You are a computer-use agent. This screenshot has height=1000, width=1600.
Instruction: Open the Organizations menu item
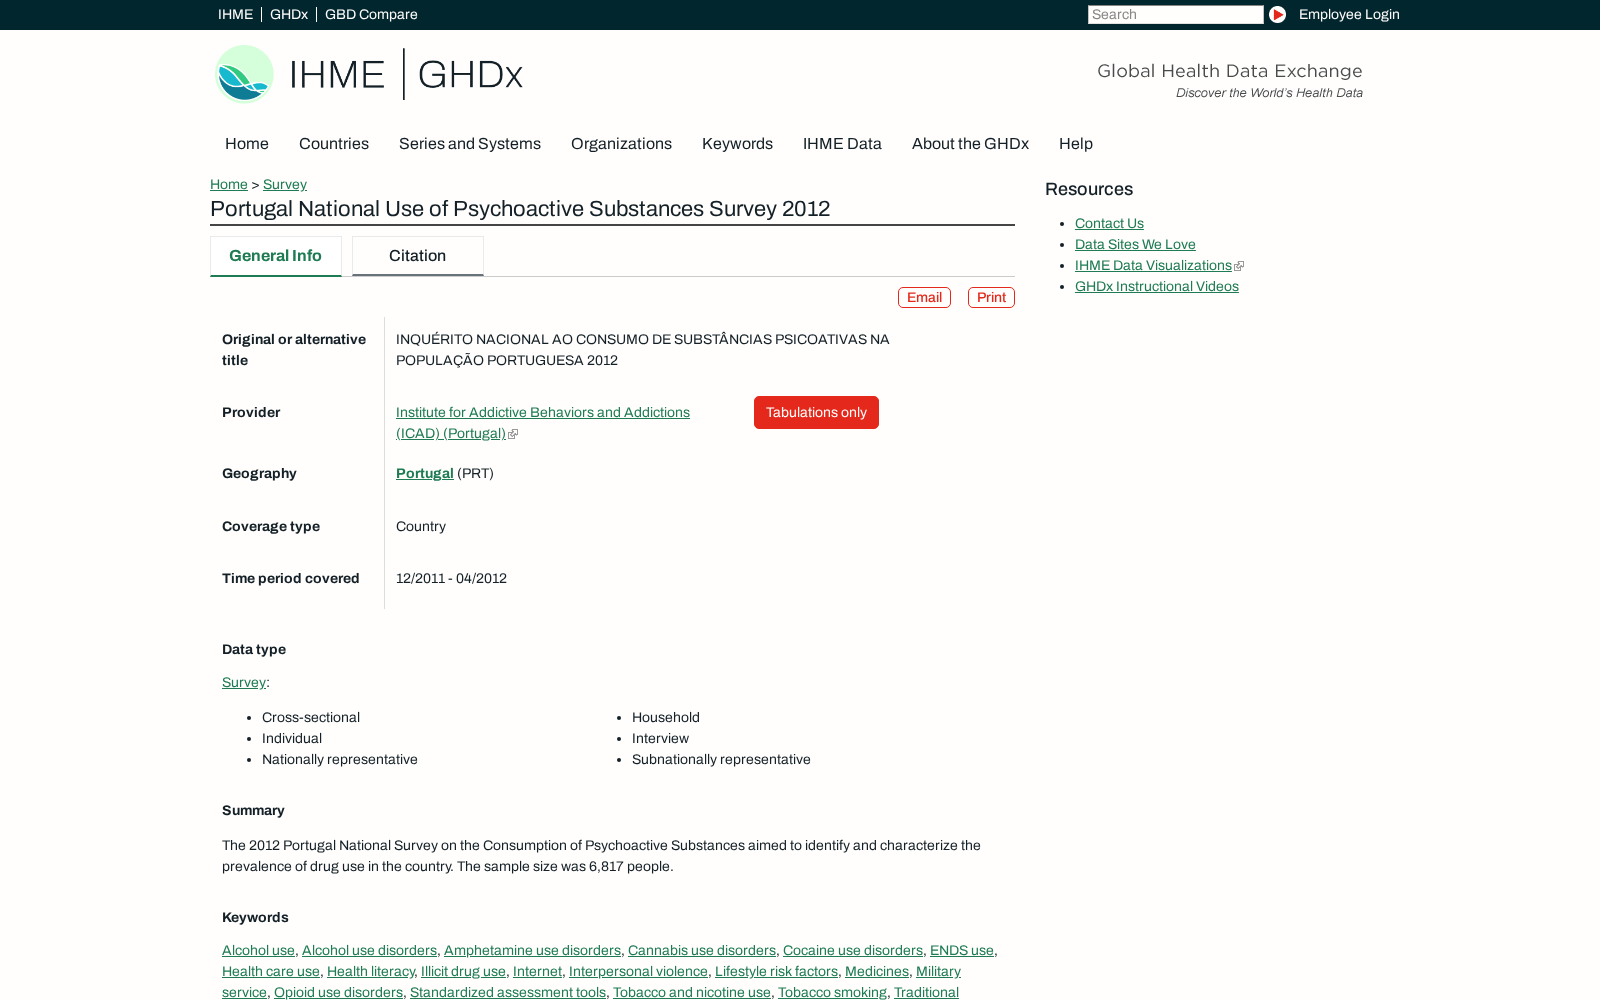[621, 143]
